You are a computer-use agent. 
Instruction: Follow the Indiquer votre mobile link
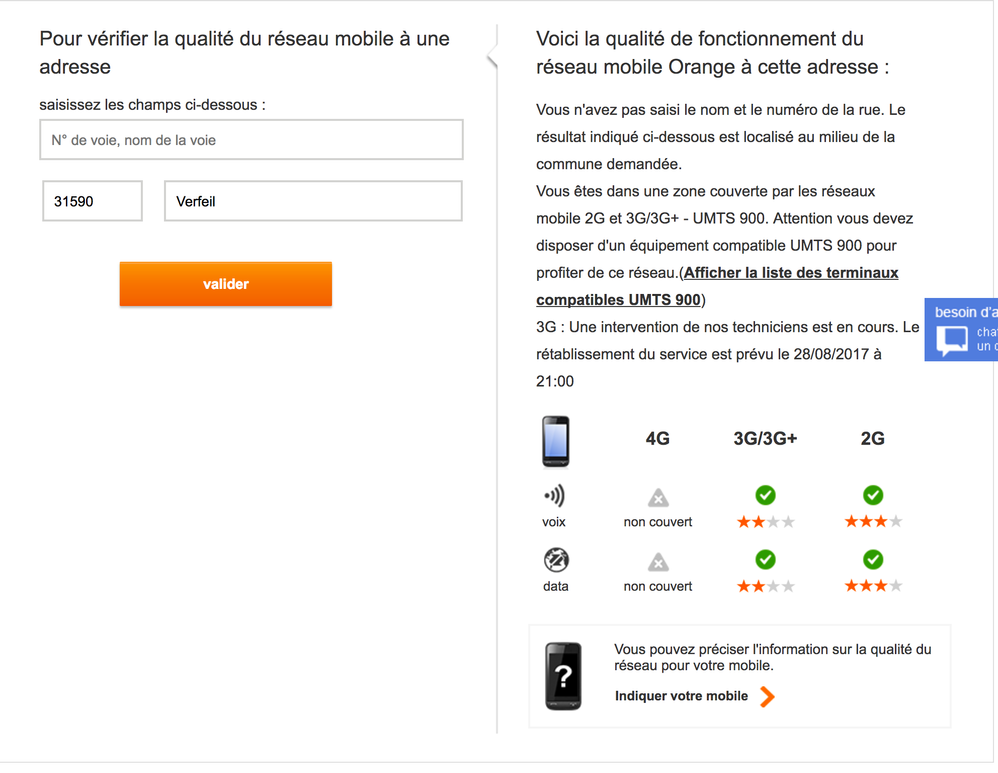click(681, 696)
